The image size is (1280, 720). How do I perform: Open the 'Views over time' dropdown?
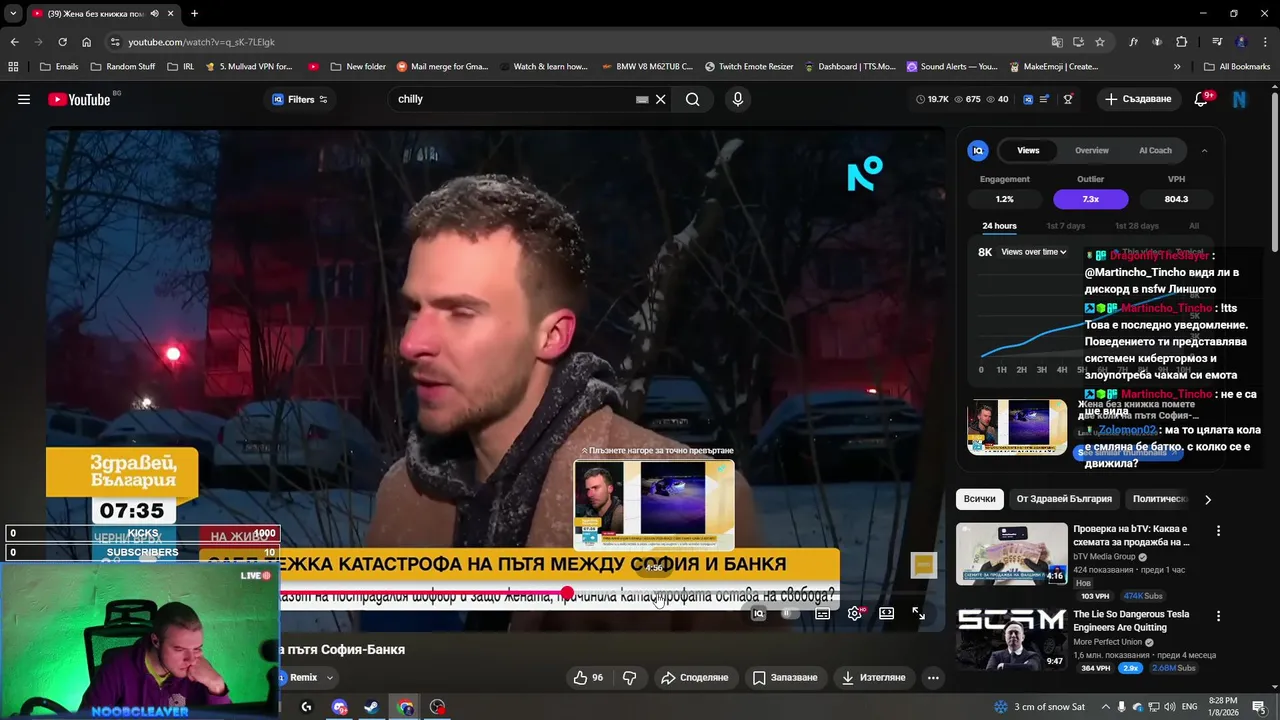pos(1033,252)
